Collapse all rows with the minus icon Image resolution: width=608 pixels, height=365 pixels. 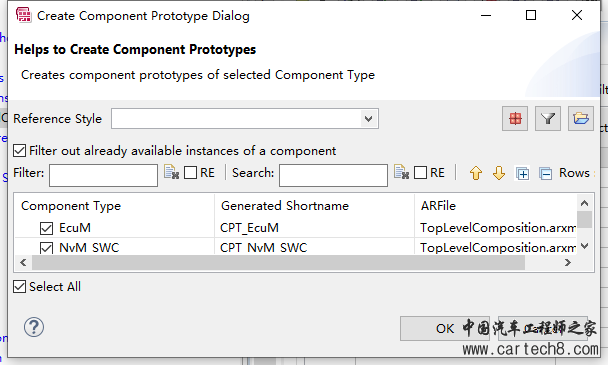pos(546,173)
